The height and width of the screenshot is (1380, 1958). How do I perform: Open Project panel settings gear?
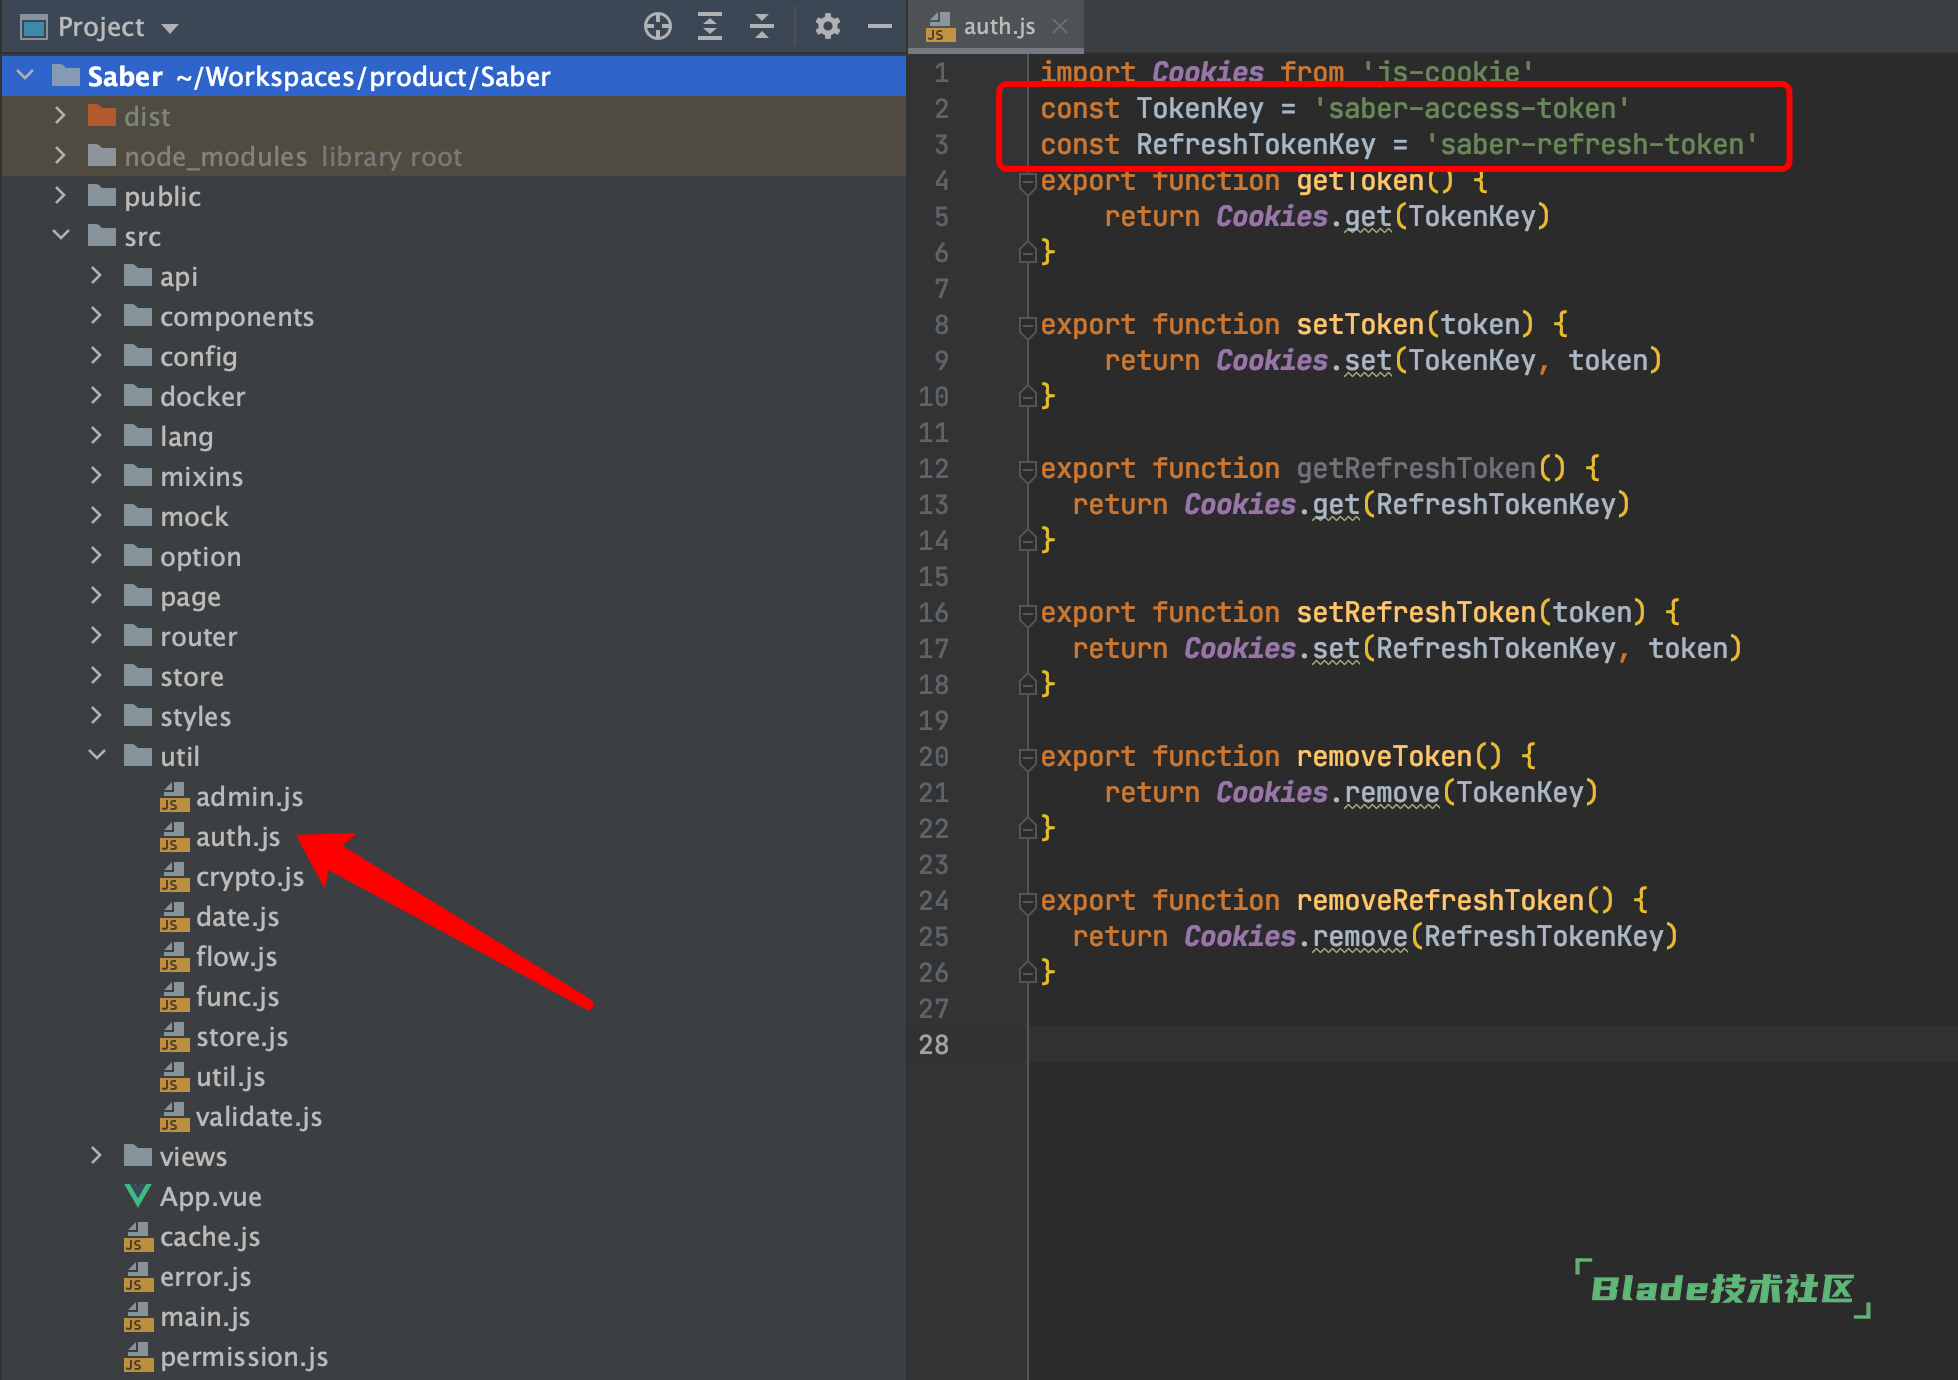(x=827, y=27)
